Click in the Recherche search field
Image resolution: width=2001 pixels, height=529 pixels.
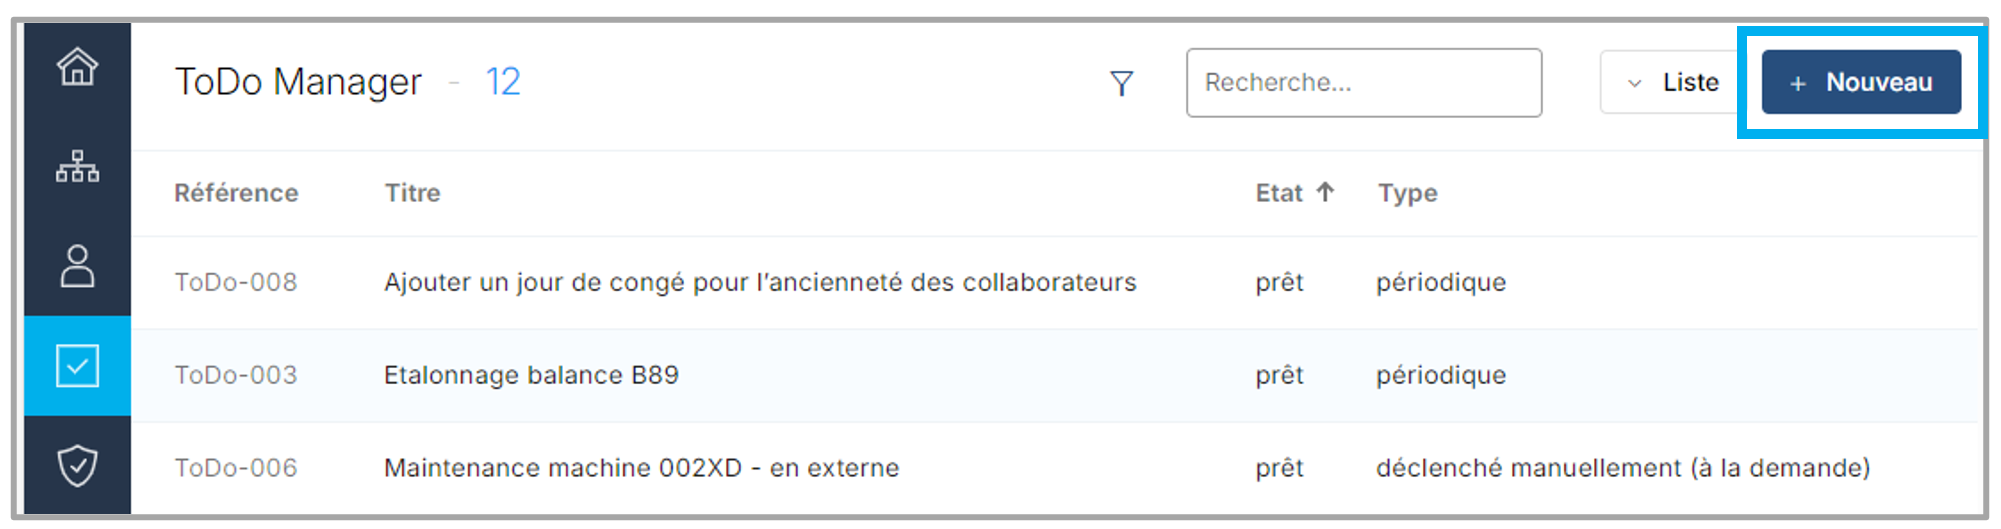(x=1363, y=83)
